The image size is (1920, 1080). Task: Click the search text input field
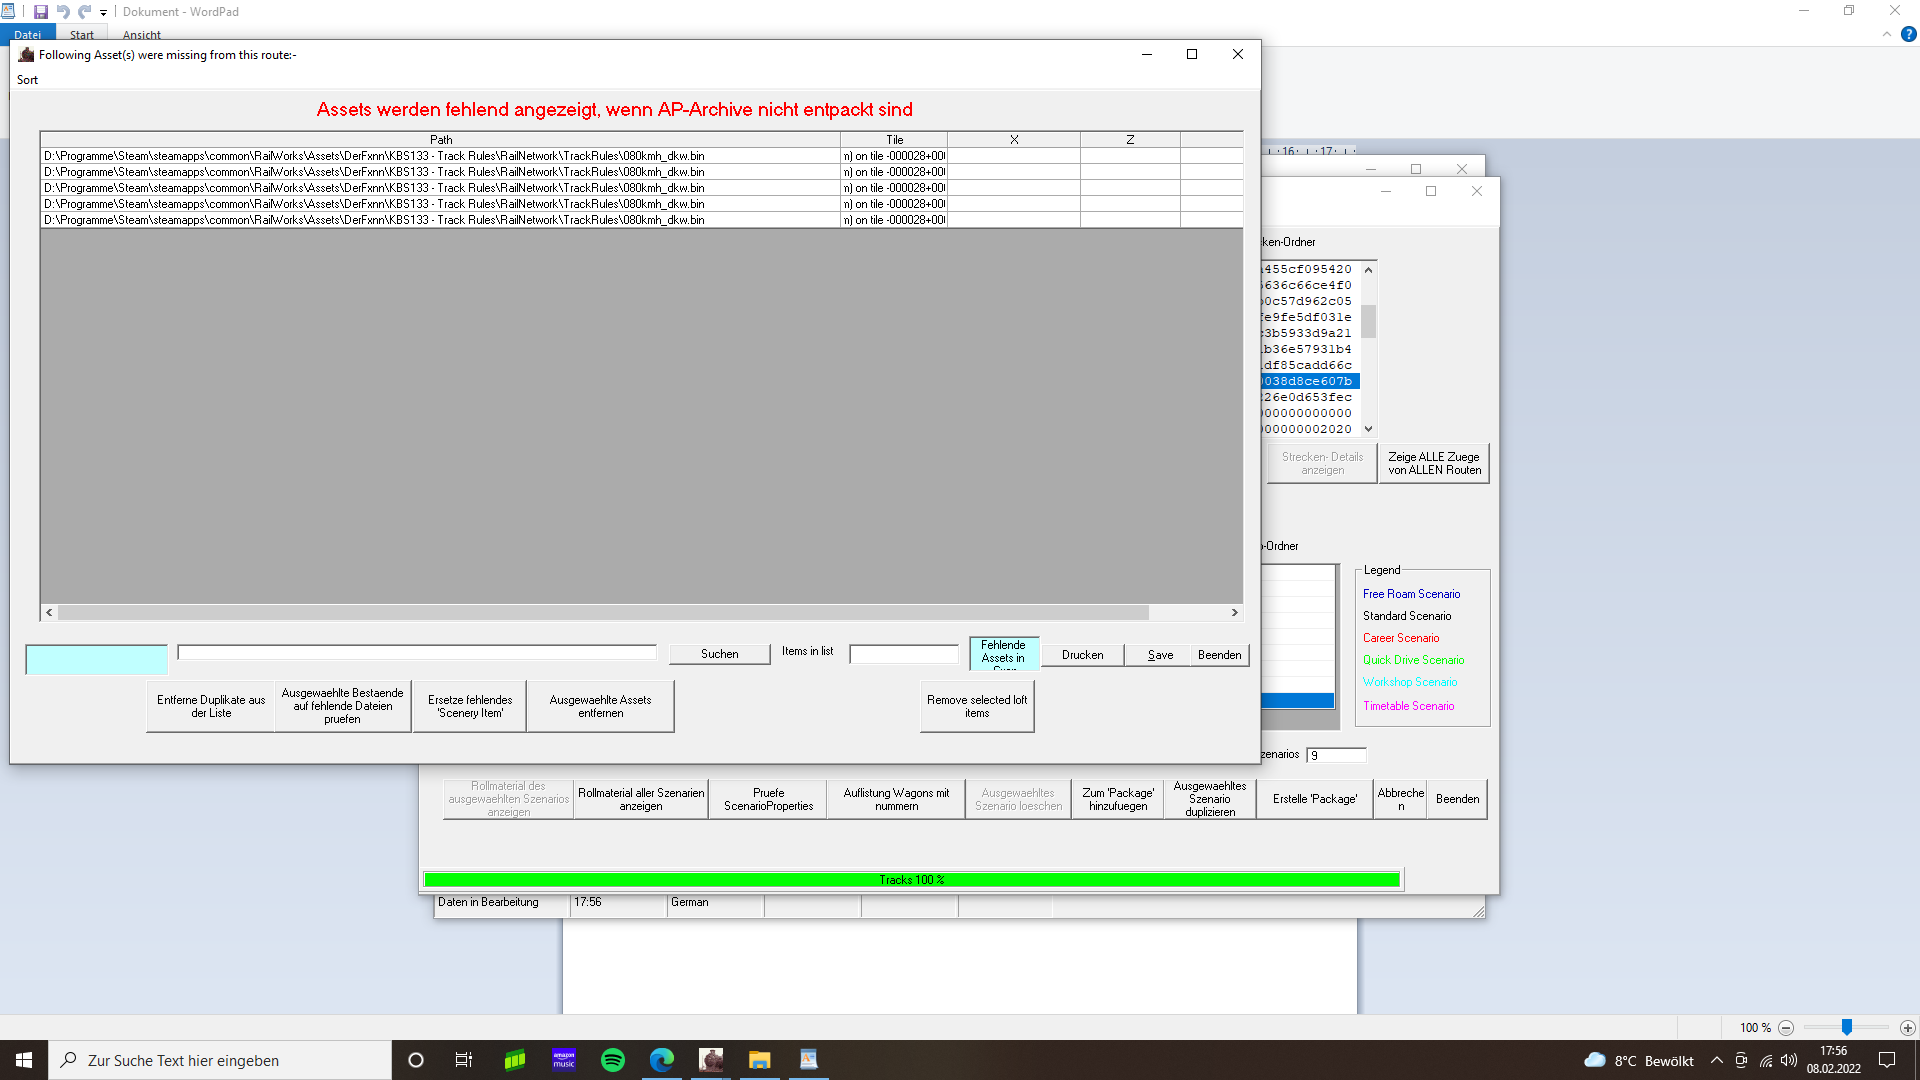416,652
